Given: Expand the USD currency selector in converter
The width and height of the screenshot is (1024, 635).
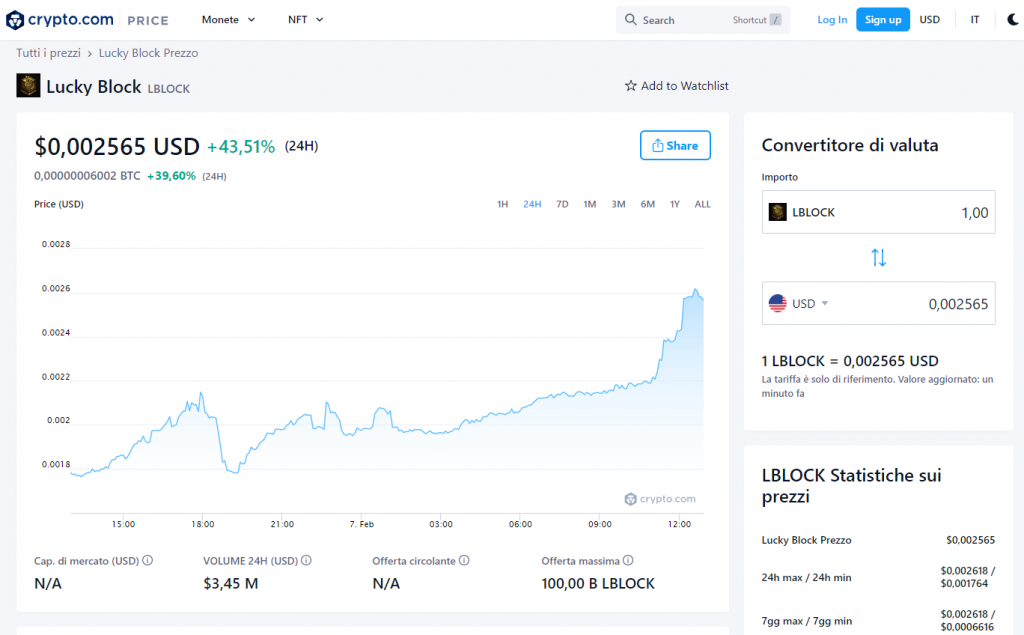Looking at the screenshot, I should click(x=810, y=303).
